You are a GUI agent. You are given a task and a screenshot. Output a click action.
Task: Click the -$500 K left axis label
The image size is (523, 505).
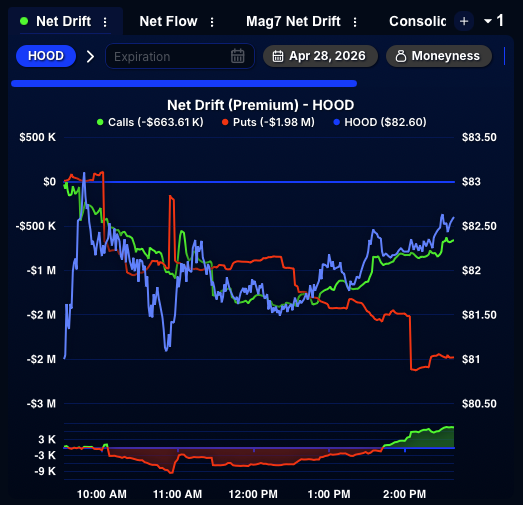point(36,226)
